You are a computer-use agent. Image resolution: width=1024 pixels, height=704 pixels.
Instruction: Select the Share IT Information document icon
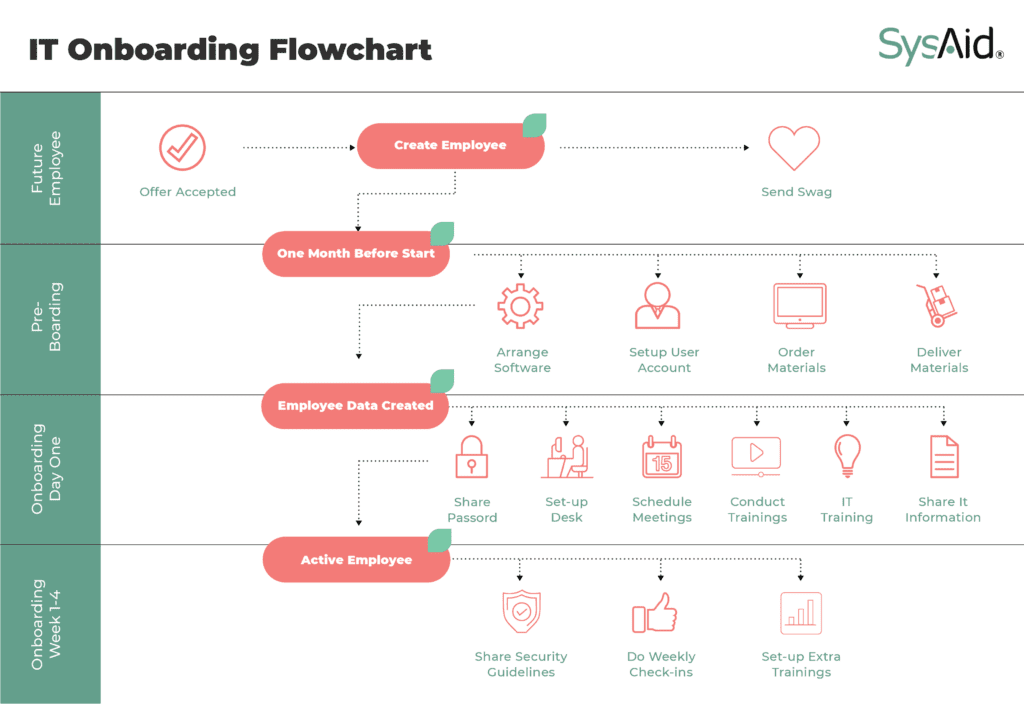point(943,457)
